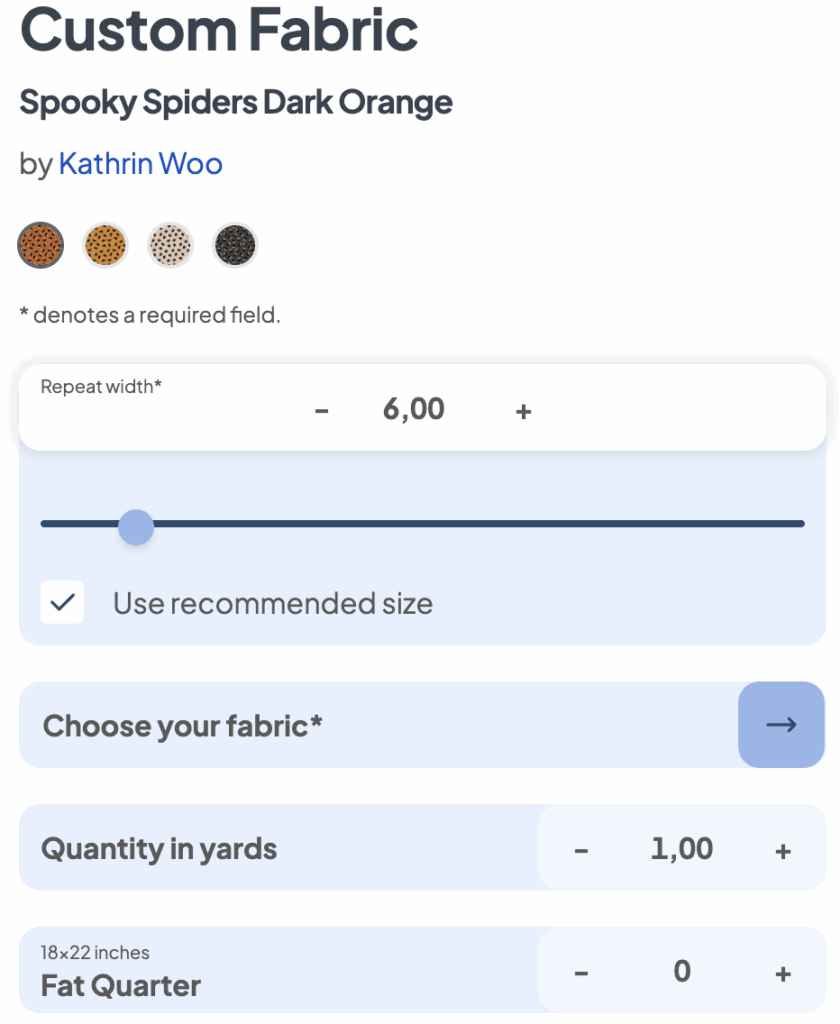Decrease quantity in yards
Image resolution: width=840 pixels, height=1024 pixels.
581,851
